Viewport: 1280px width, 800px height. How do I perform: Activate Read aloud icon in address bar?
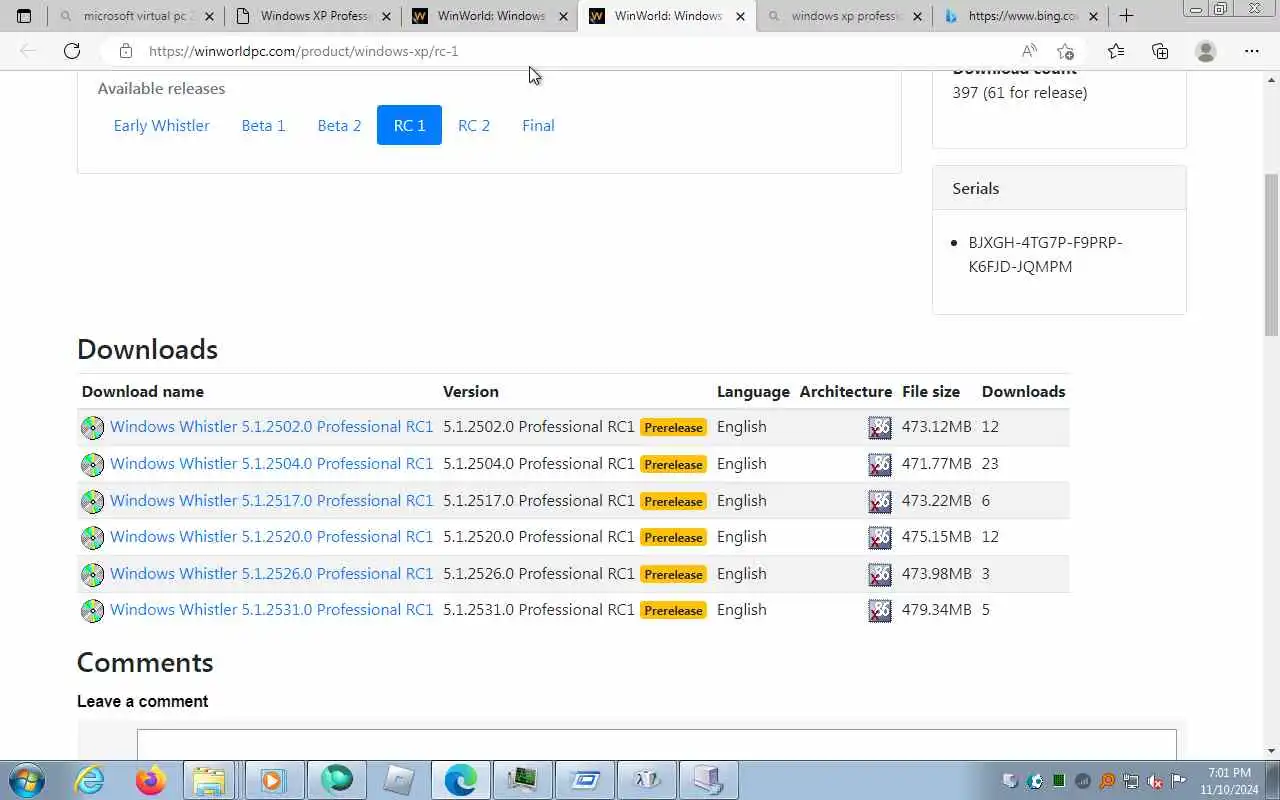pyautogui.click(x=1029, y=51)
